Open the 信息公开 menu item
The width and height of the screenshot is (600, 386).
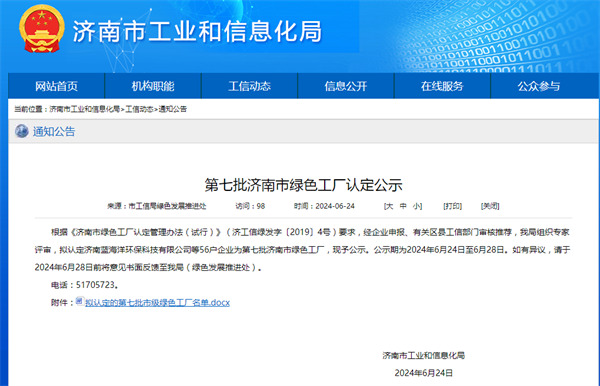[346, 86]
